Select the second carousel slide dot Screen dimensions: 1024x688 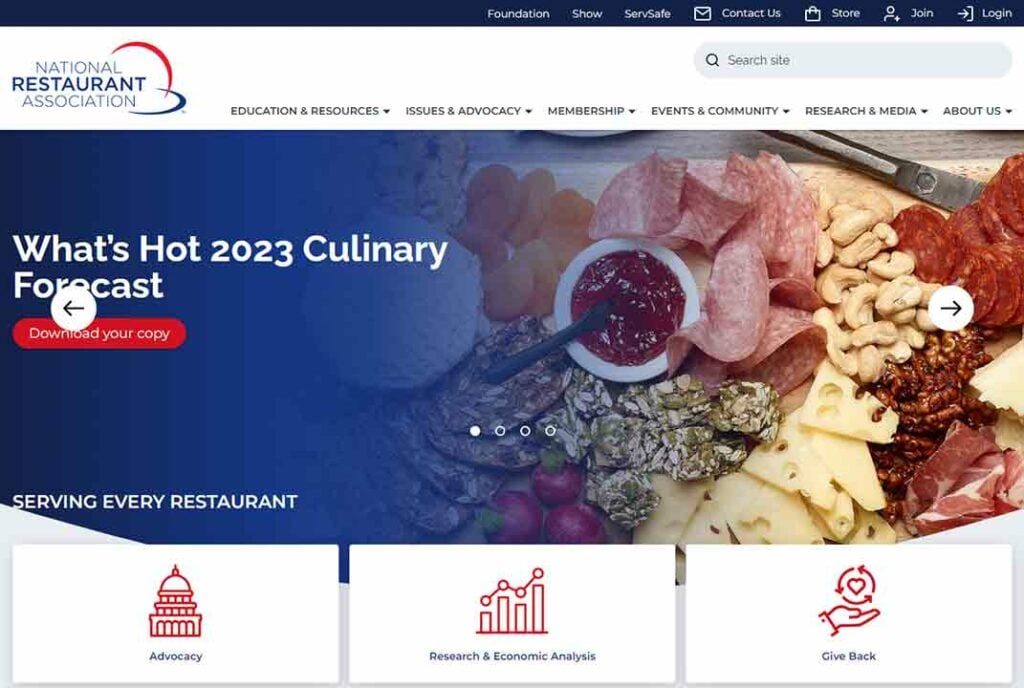pos(500,431)
